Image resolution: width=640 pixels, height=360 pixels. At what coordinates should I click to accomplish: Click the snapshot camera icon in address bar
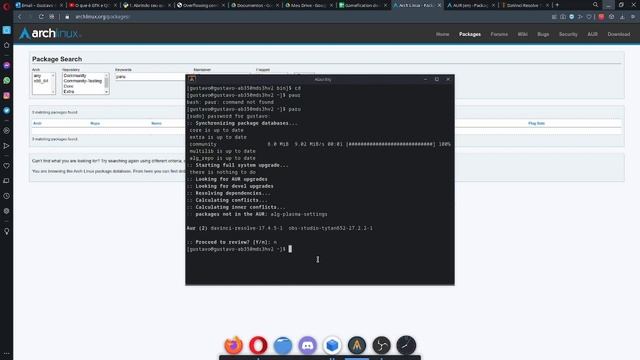[563, 17]
